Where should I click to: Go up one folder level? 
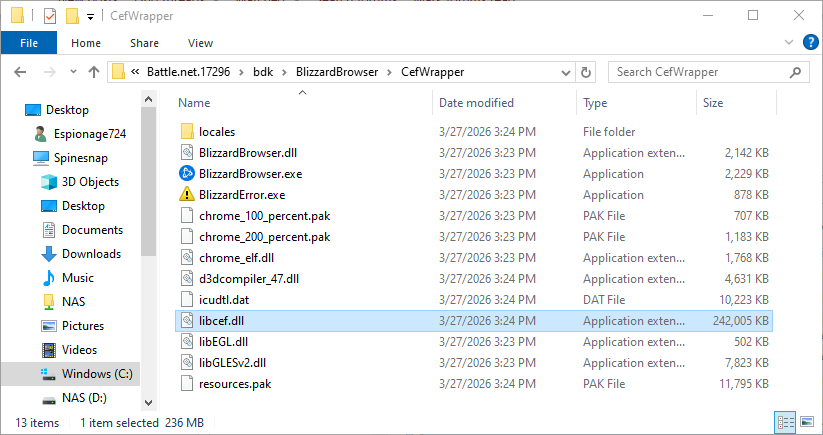tap(94, 72)
